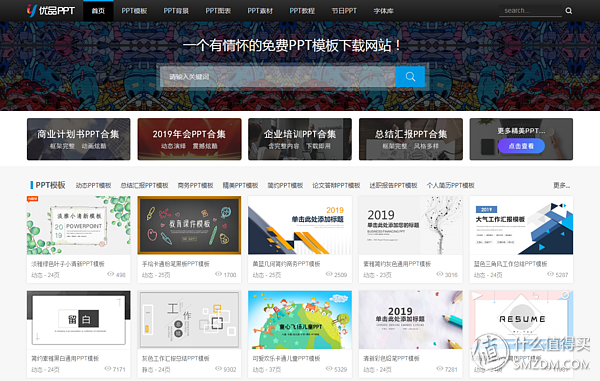Open the 企业培训PPT合集 banner card

point(300,139)
